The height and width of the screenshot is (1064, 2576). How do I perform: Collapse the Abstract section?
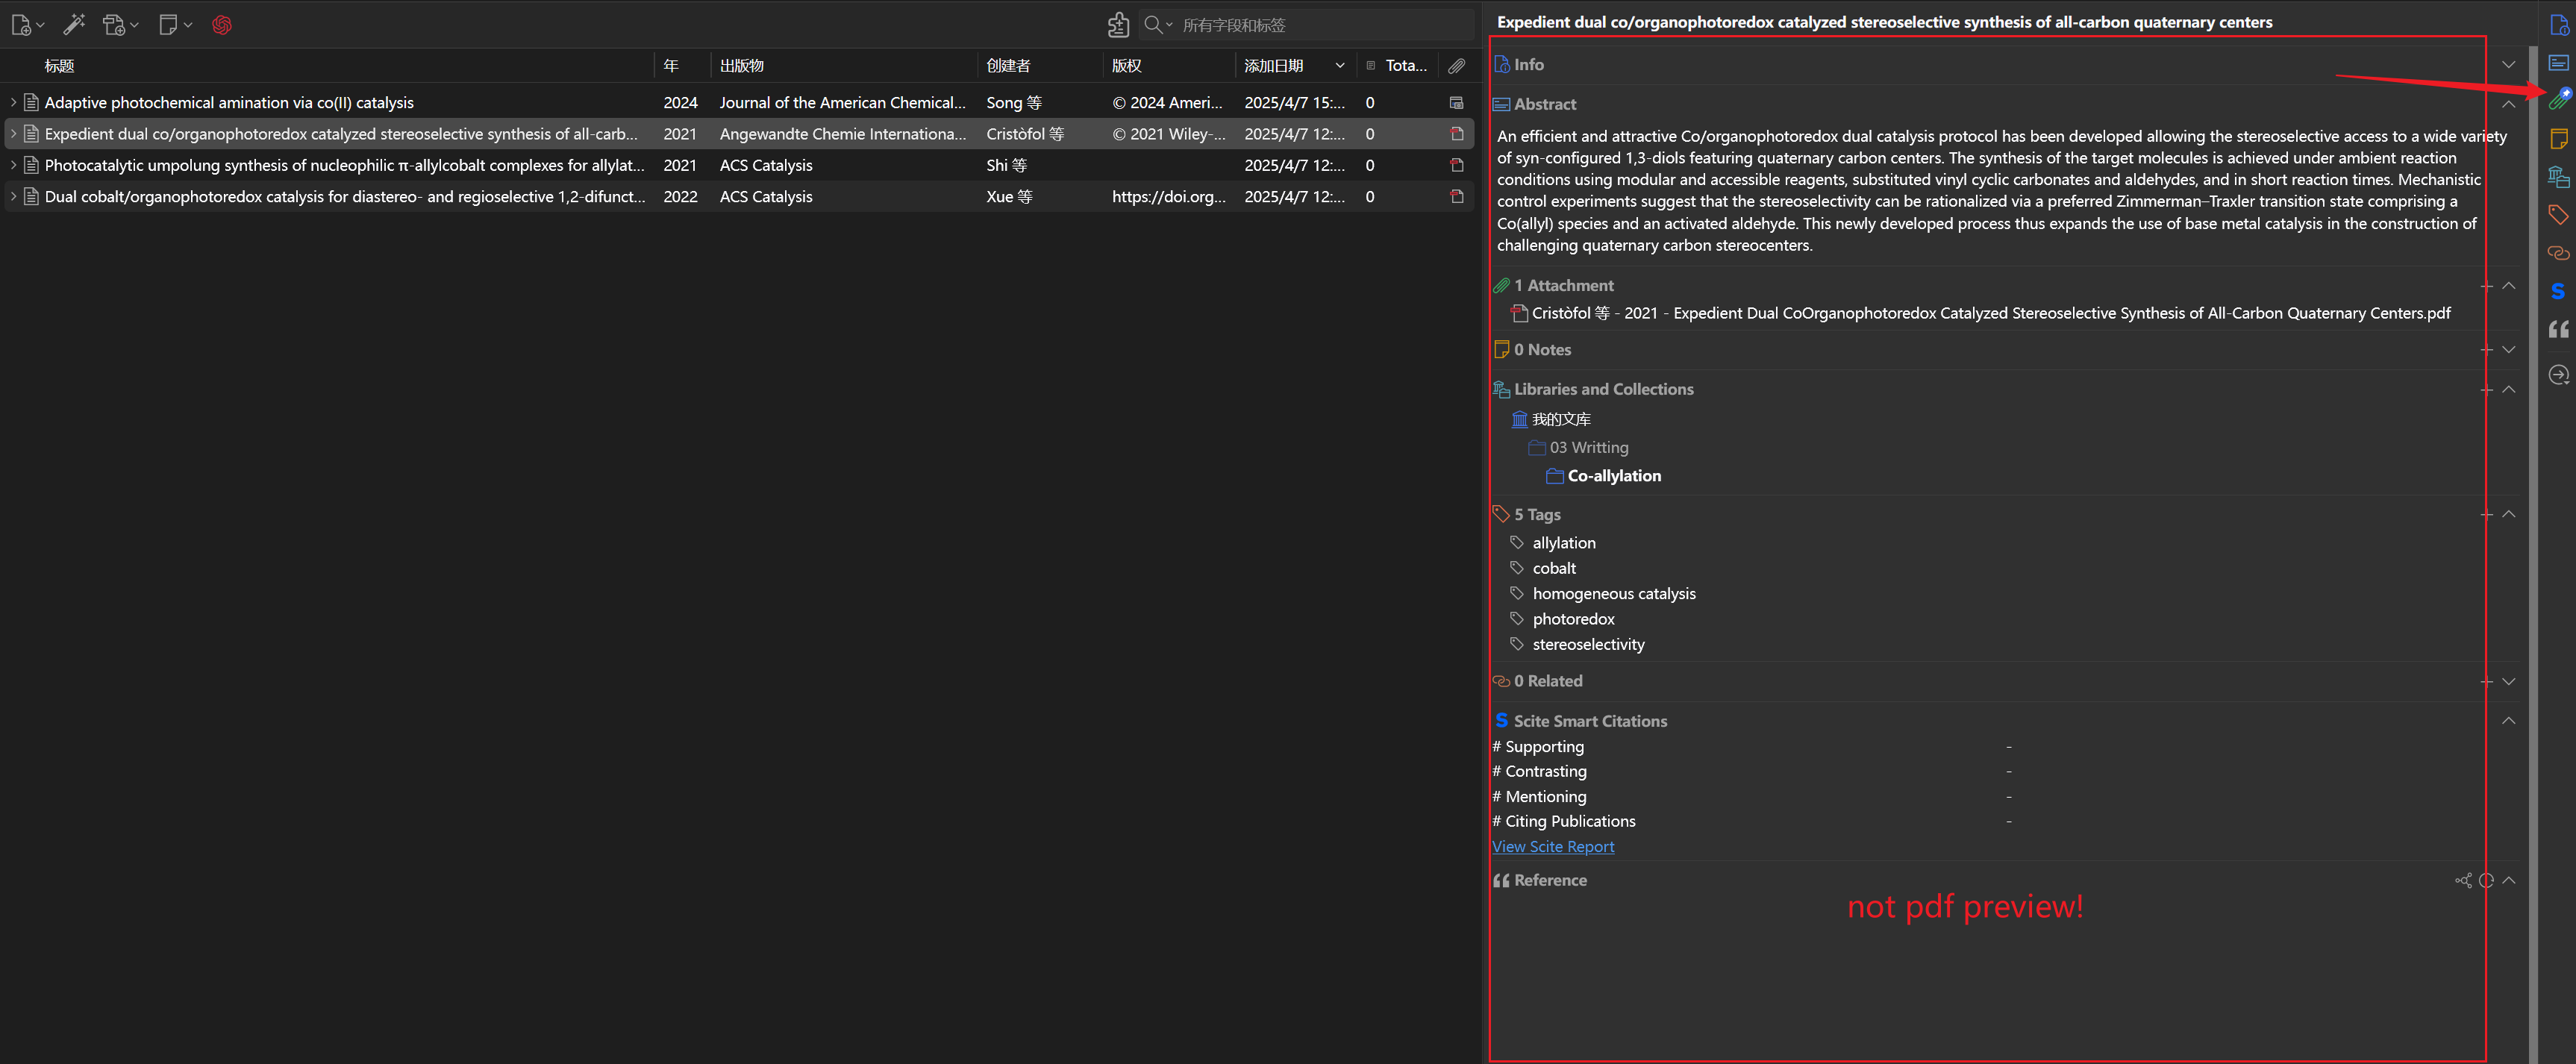(2508, 104)
